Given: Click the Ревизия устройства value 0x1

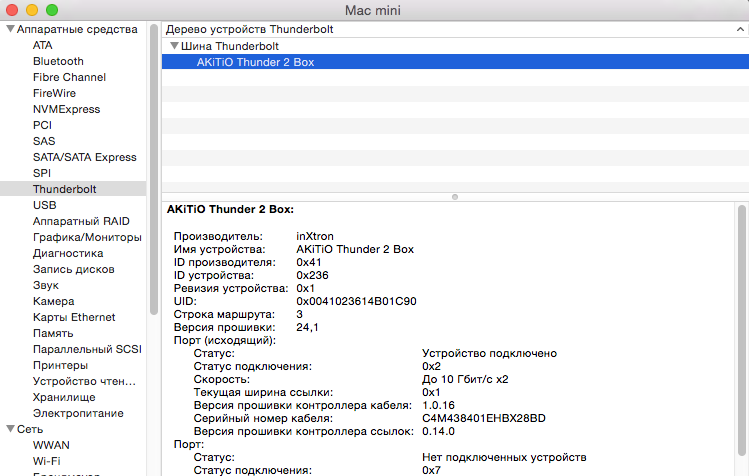Looking at the screenshot, I should 305,288.
